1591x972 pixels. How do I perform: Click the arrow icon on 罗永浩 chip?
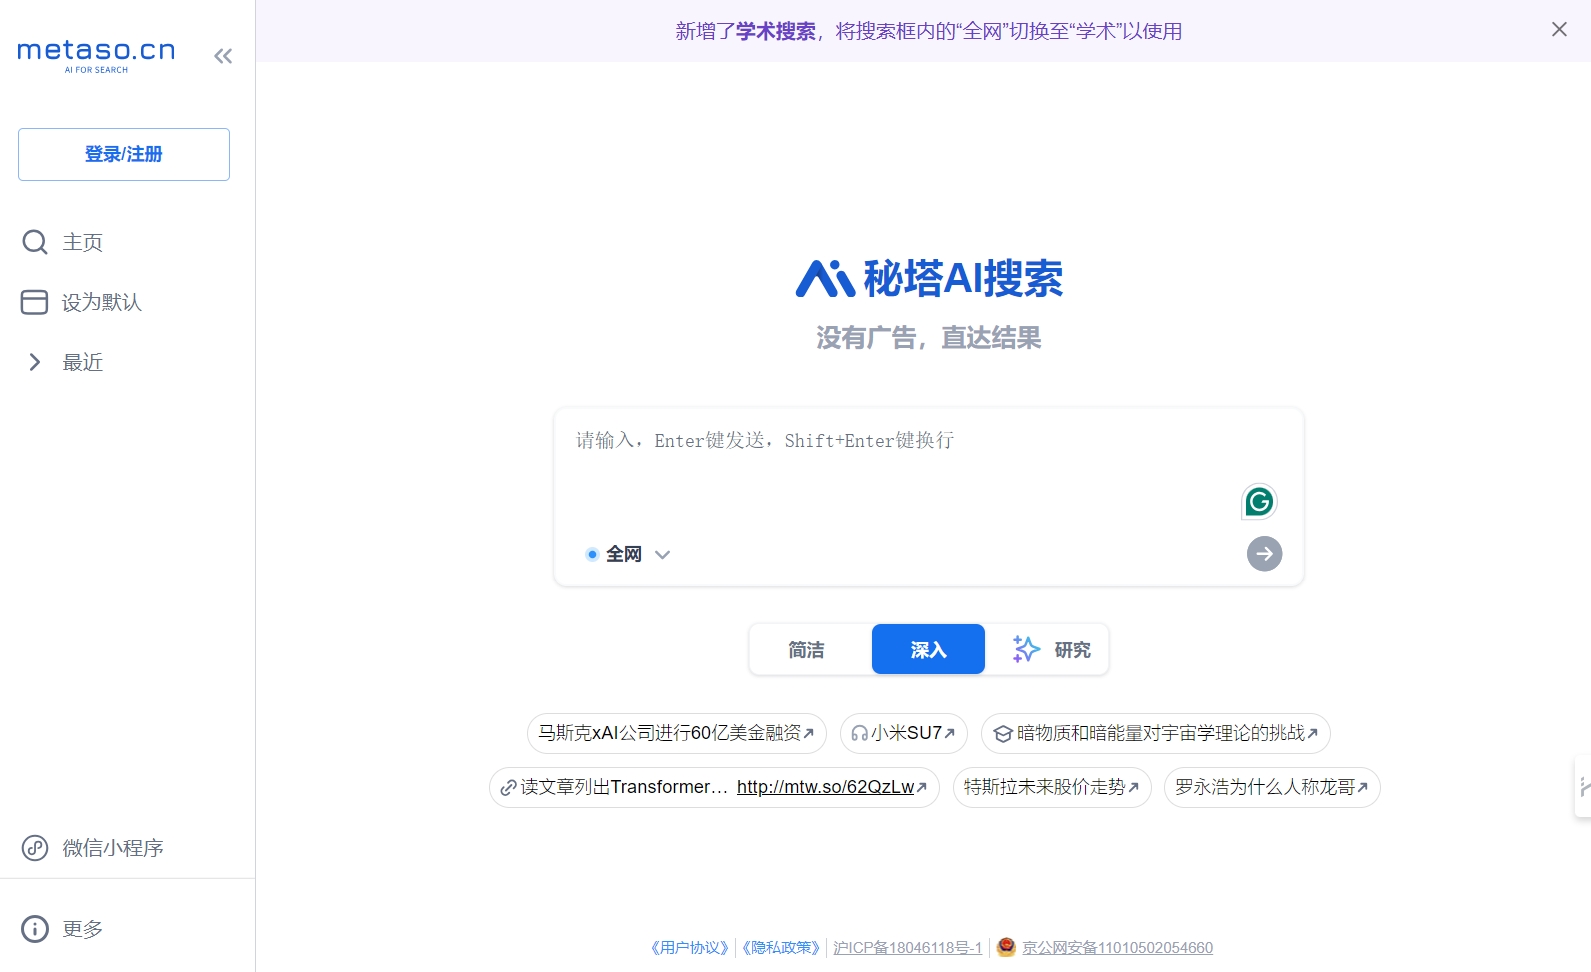pyautogui.click(x=1362, y=787)
